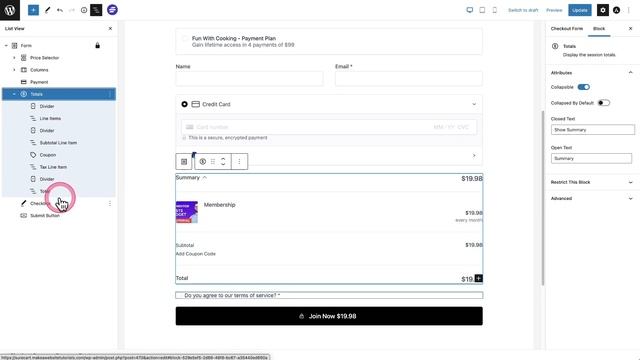Collapse the Attributes panel
This screenshot has width=640, height=360.
click(x=630, y=73)
